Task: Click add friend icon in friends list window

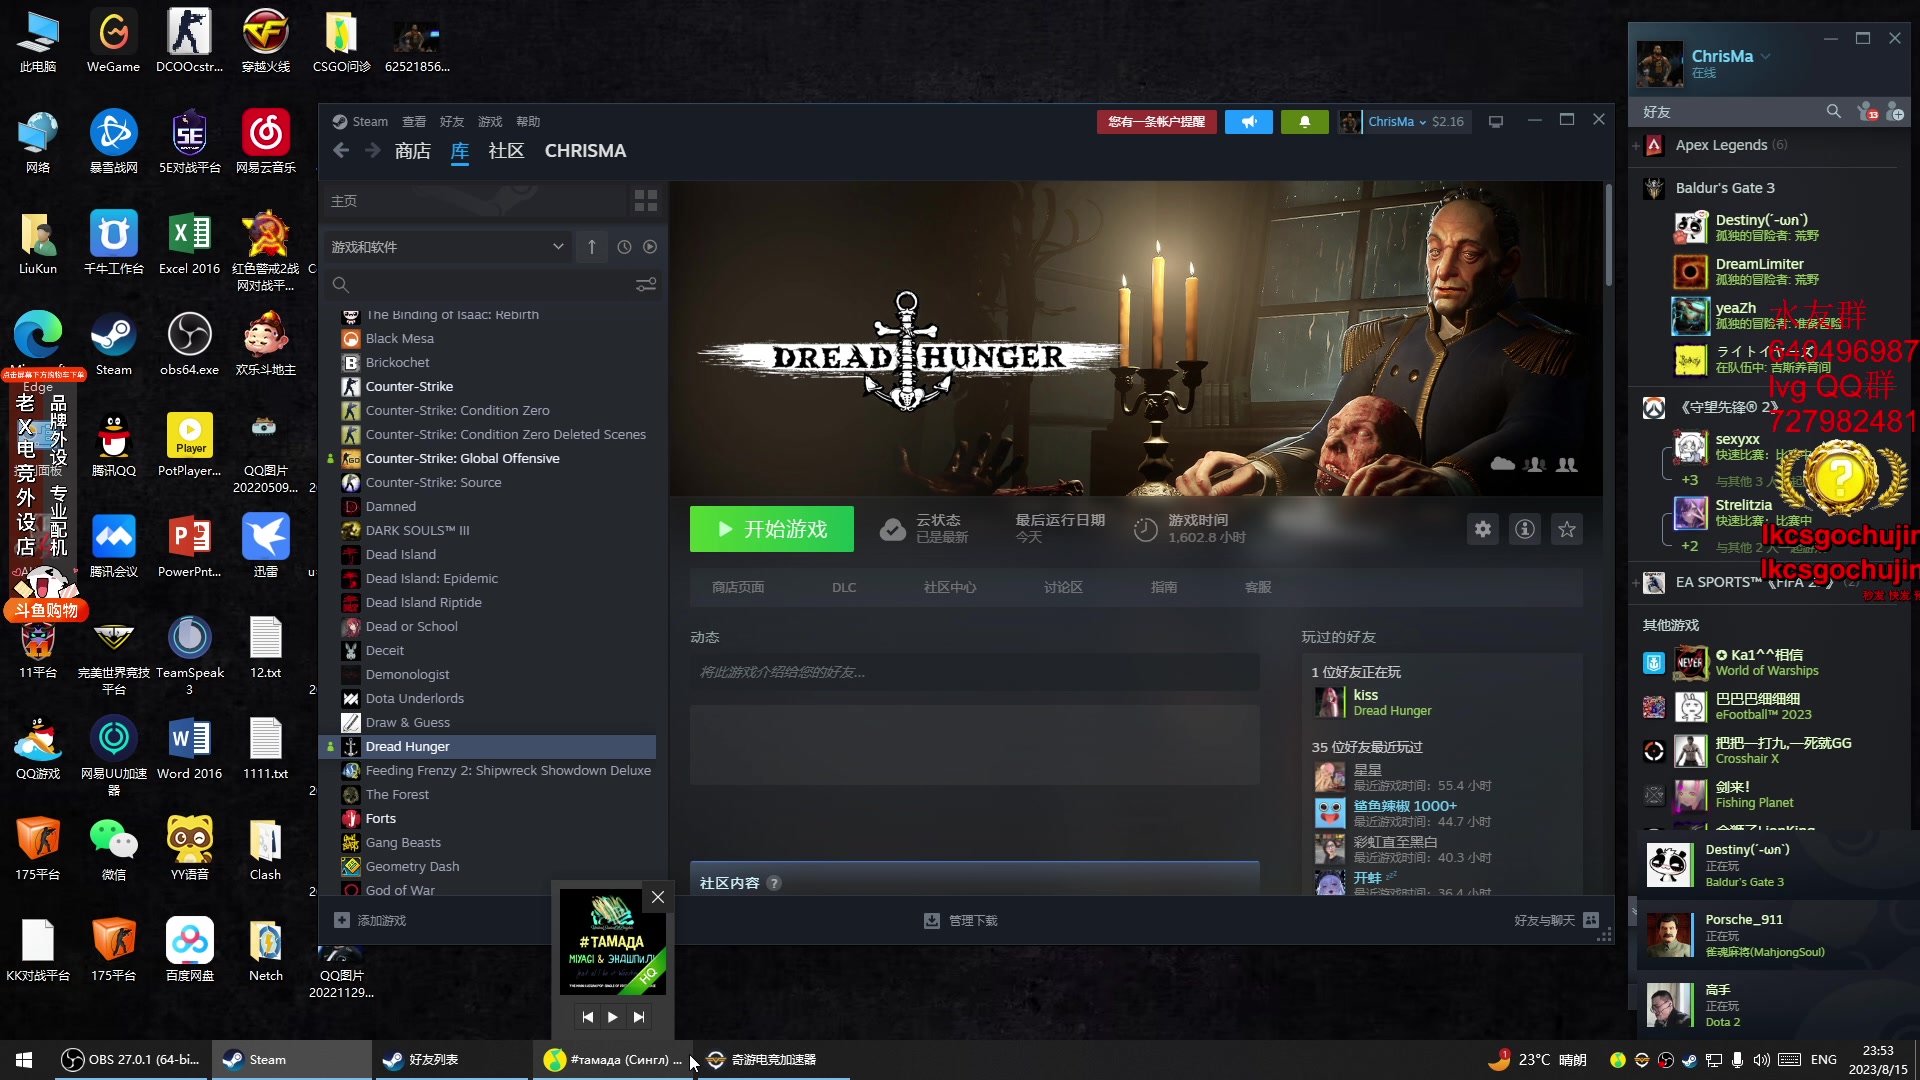Action: tap(1895, 112)
